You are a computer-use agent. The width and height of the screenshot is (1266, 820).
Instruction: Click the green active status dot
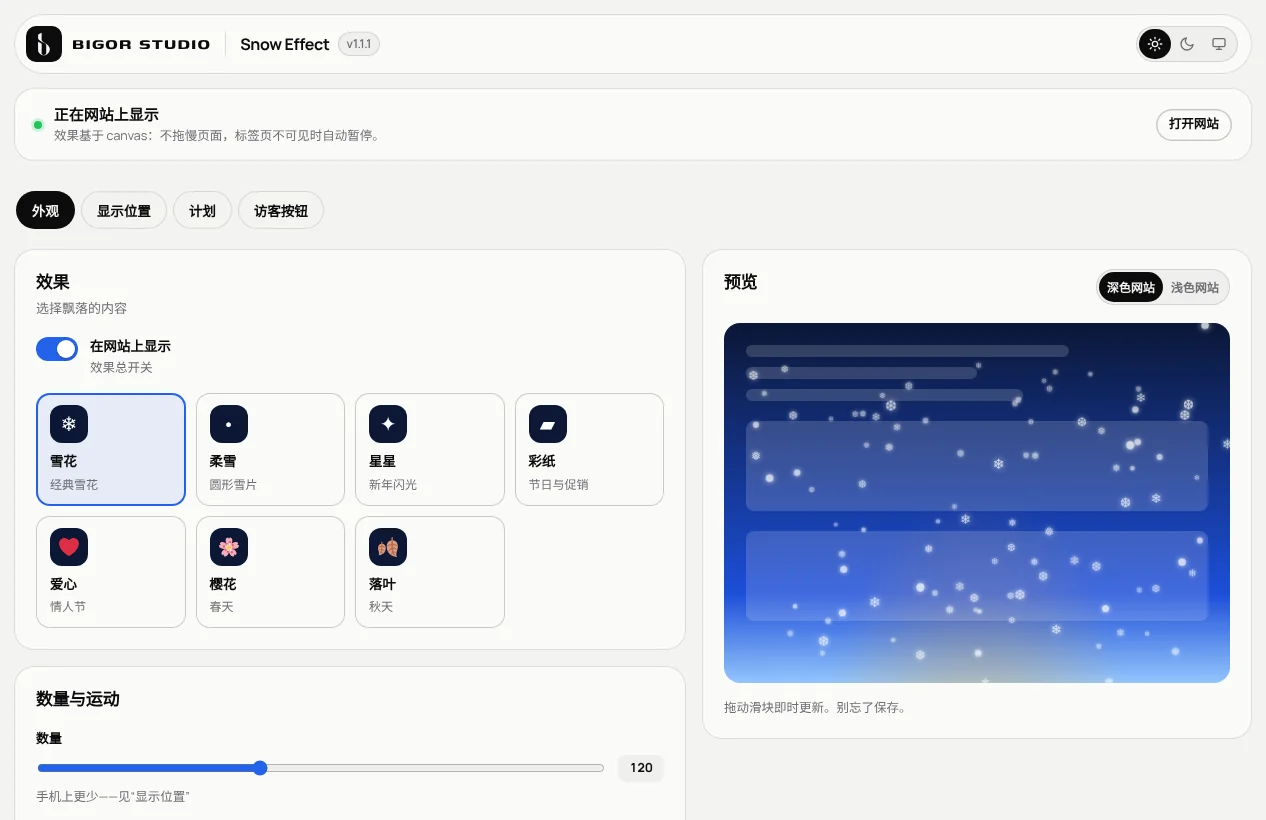pos(38,125)
